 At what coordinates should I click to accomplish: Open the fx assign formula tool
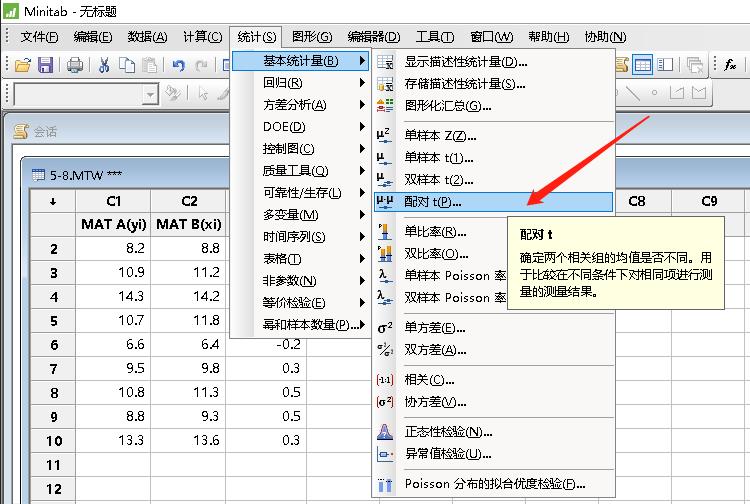coord(730,65)
